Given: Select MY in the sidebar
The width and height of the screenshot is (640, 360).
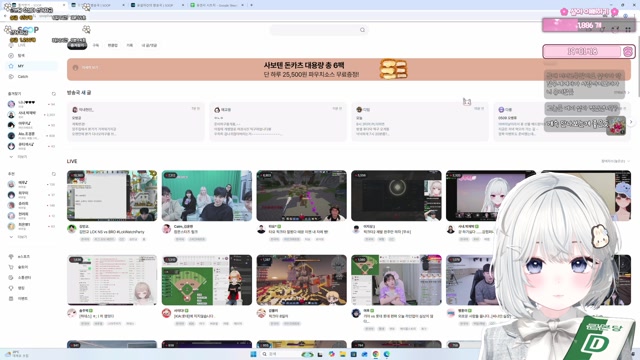Looking at the screenshot, I should pos(32,66).
